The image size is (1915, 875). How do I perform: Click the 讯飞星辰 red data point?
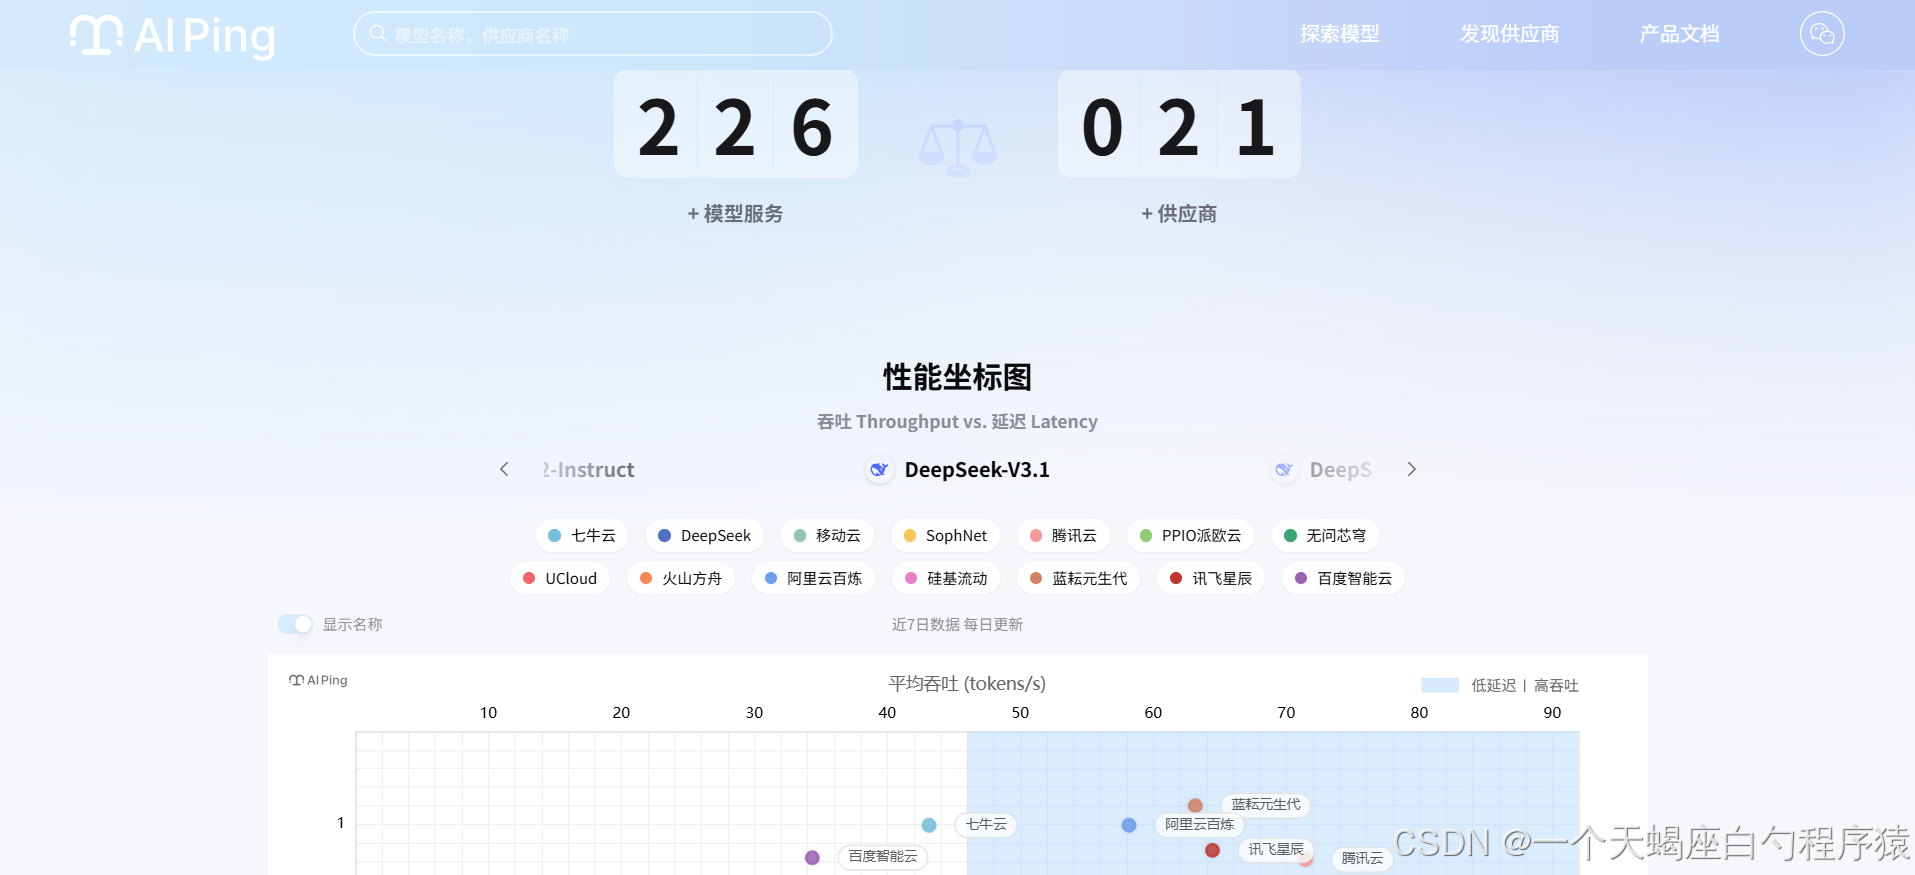tap(1212, 850)
